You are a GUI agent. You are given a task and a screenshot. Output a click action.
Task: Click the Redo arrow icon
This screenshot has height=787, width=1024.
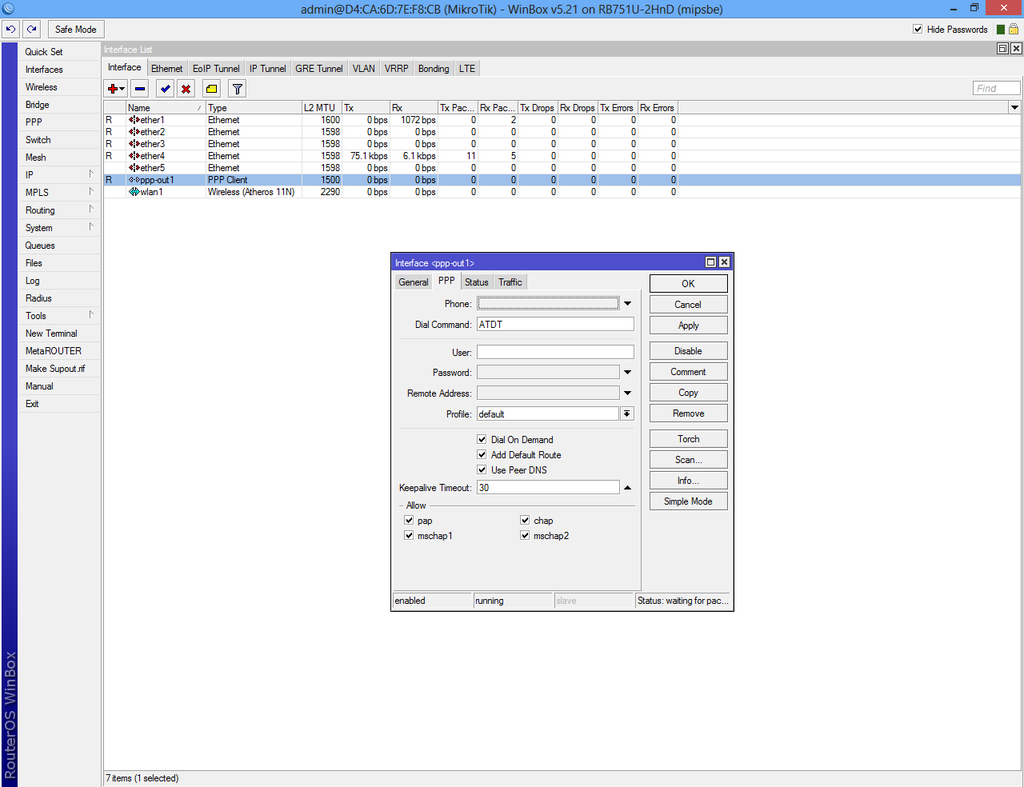(30, 29)
